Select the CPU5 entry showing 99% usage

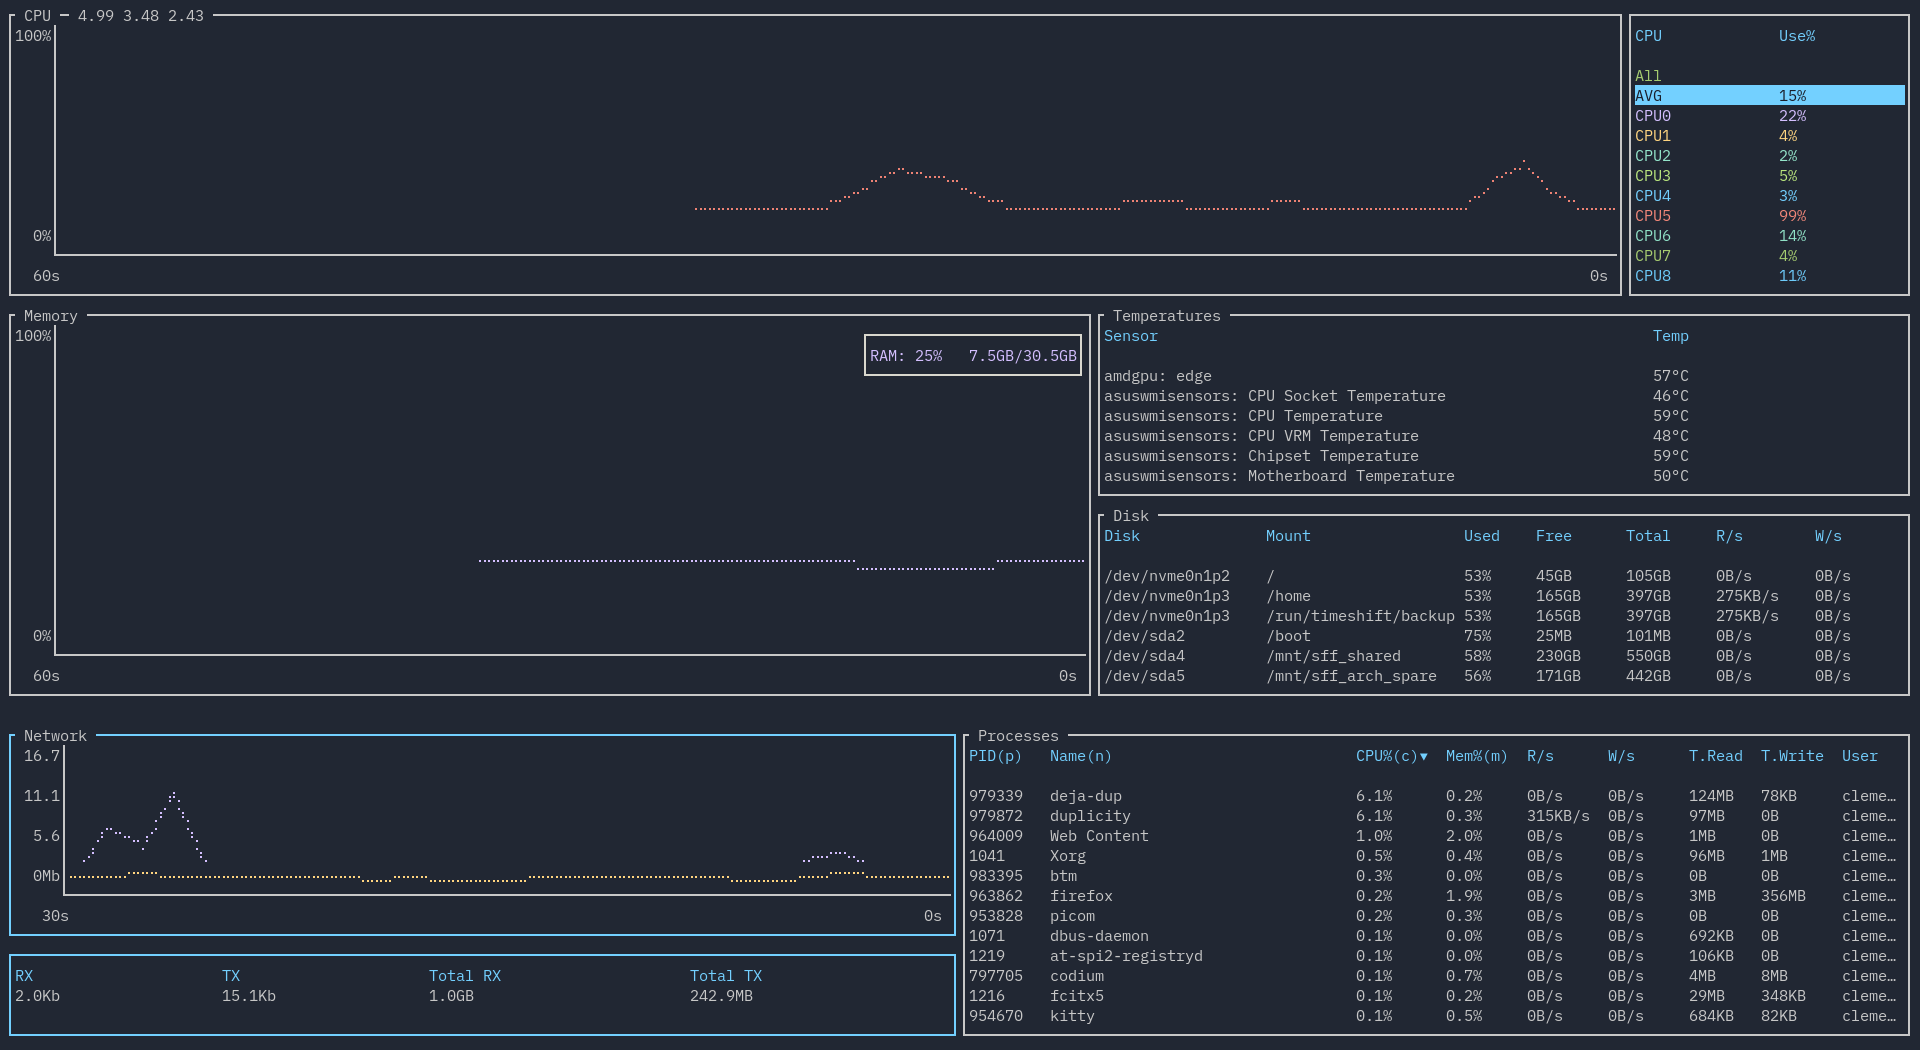[1653, 216]
